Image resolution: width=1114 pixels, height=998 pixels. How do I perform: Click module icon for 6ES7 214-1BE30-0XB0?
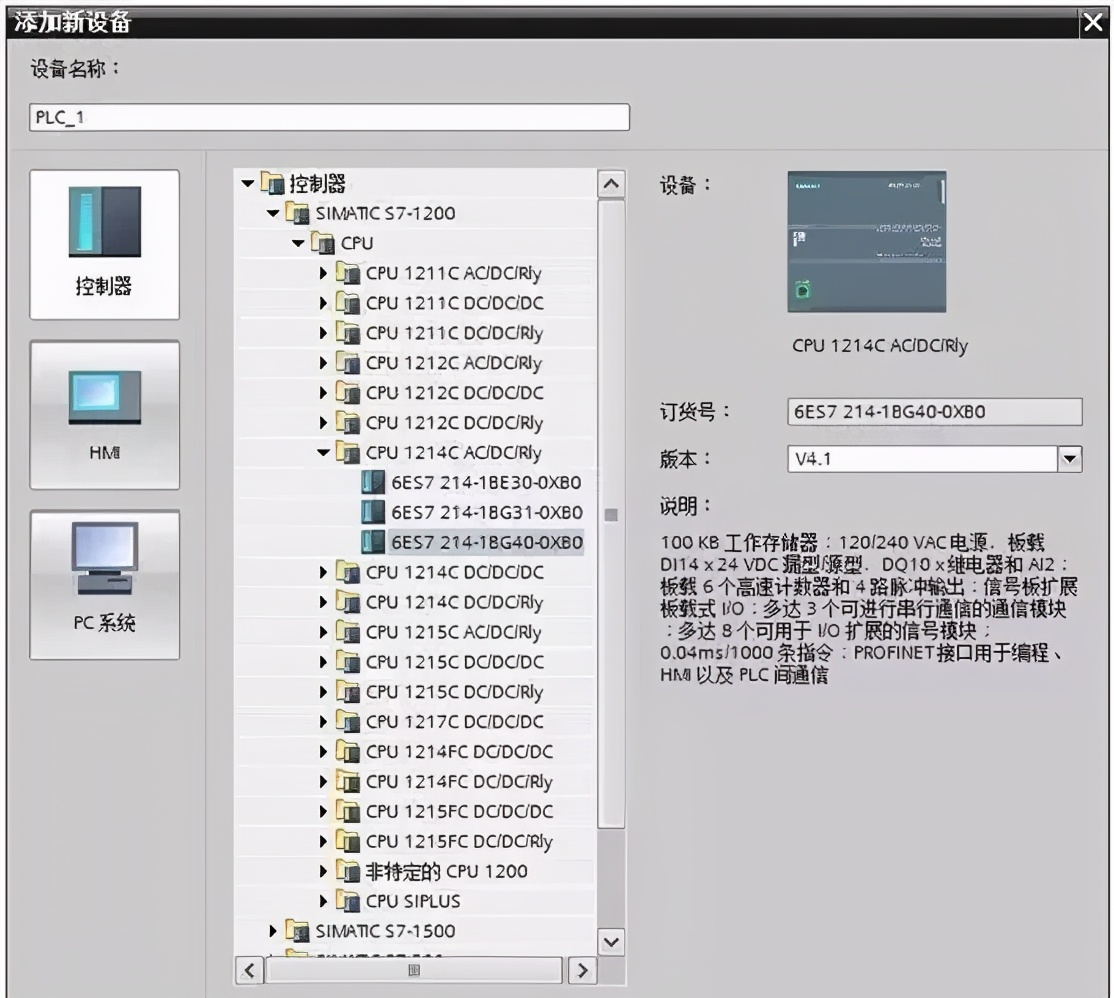point(372,482)
